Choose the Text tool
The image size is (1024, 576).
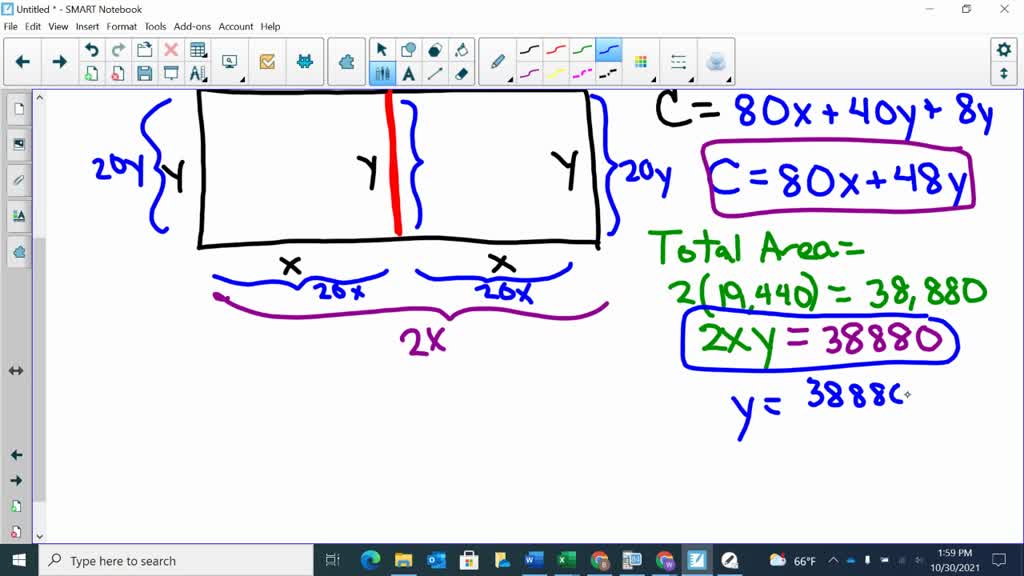click(409, 73)
